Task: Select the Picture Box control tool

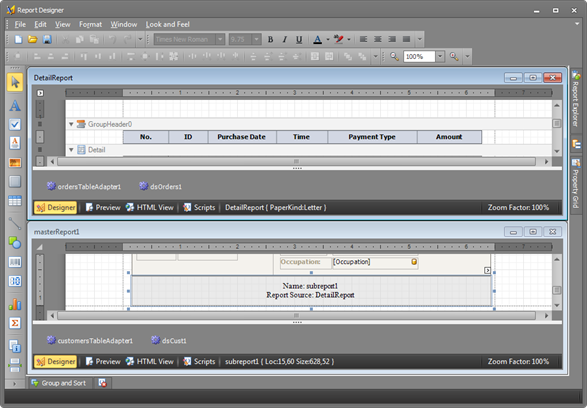Action: point(15,162)
